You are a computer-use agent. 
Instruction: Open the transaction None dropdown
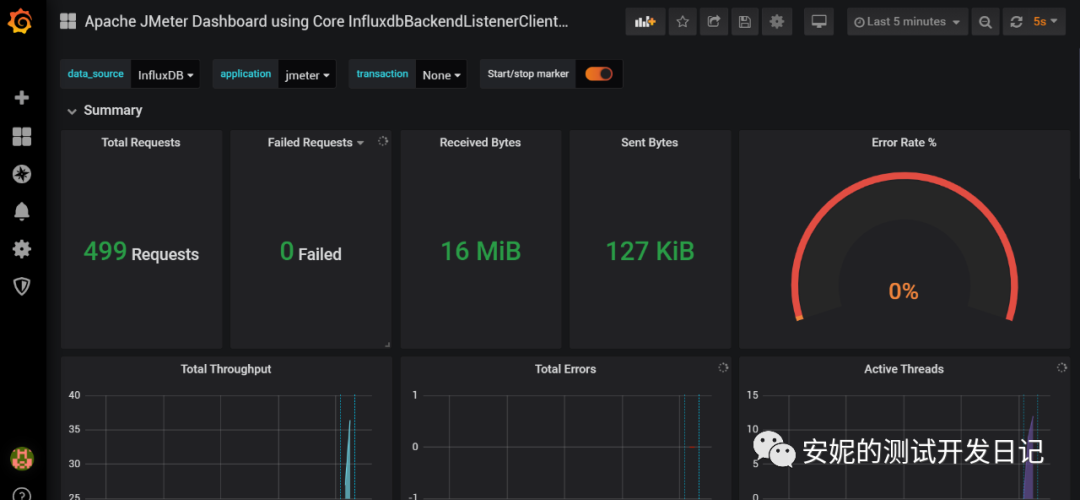click(x=441, y=74)
